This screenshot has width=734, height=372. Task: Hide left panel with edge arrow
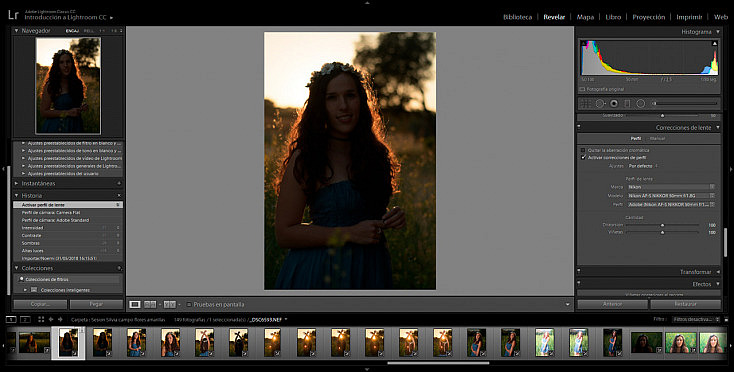coord(3,168)
